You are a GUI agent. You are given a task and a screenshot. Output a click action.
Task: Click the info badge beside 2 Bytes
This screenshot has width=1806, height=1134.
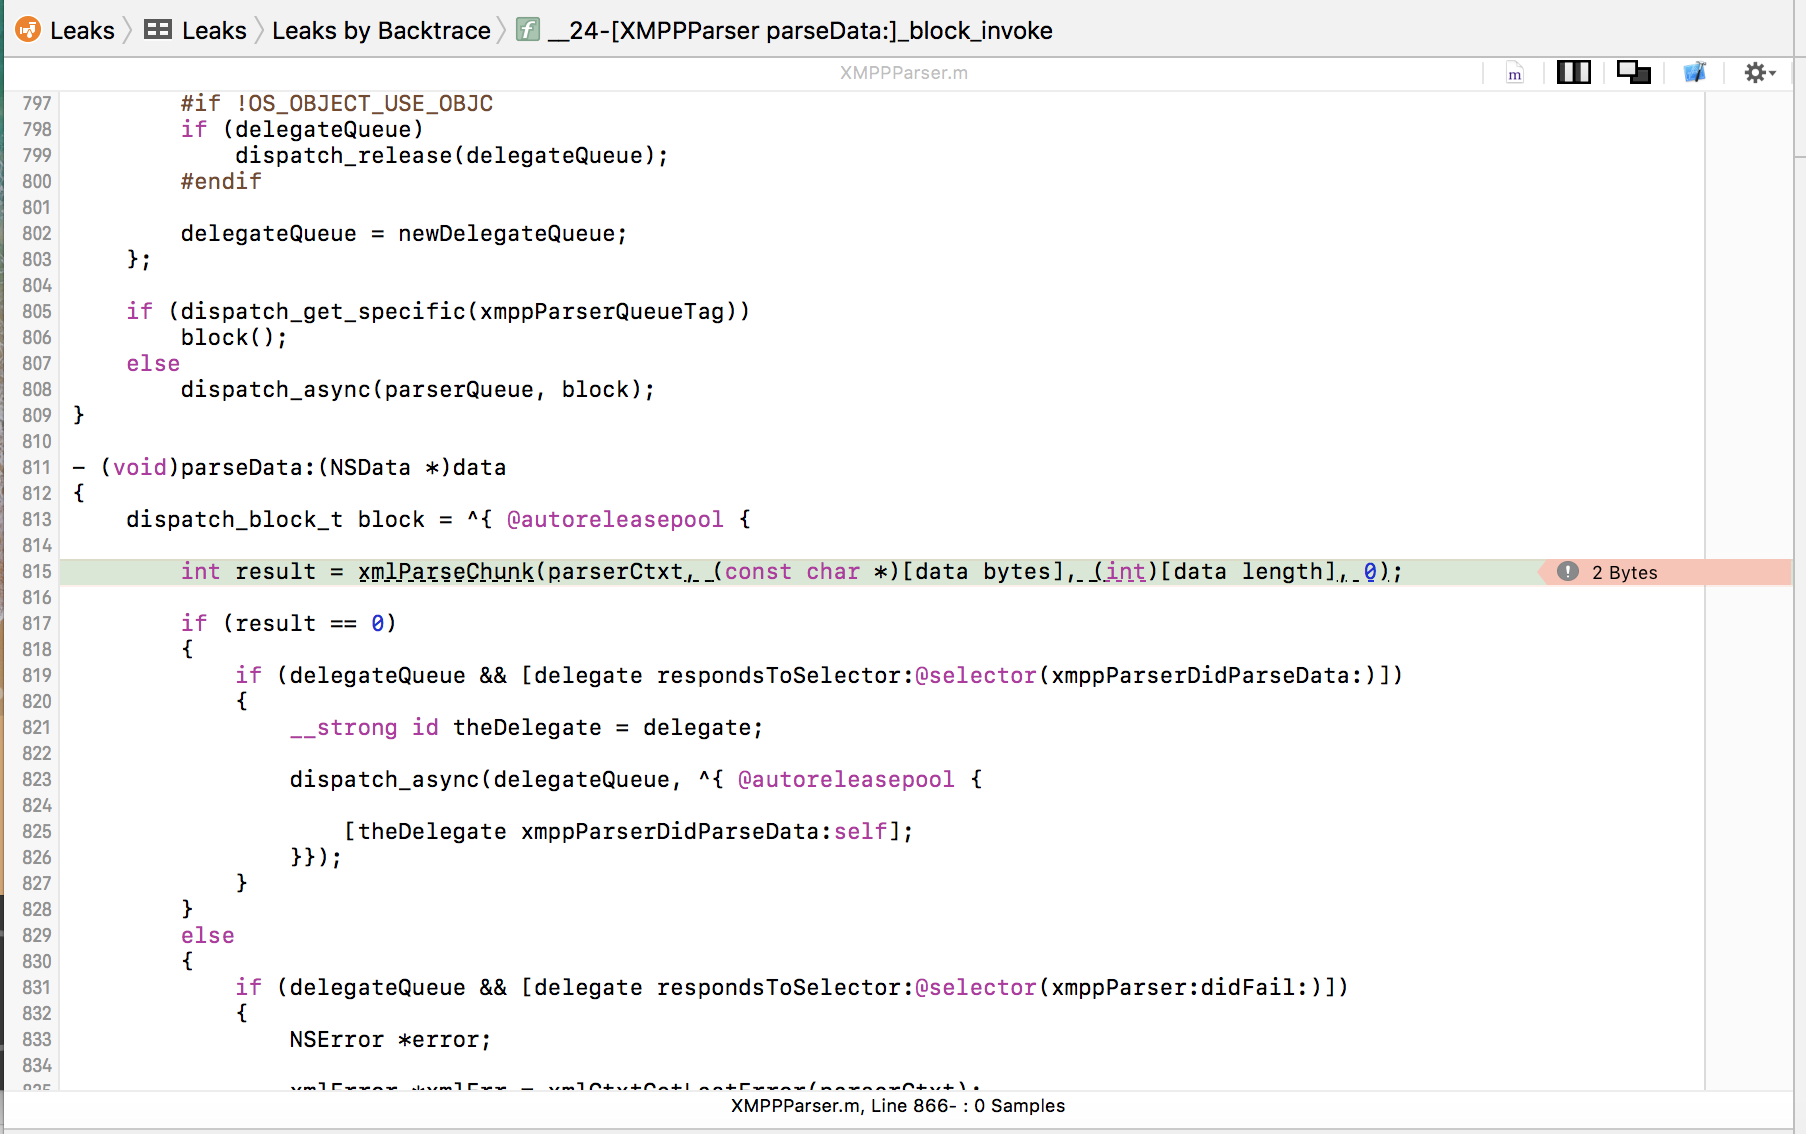[1568, 571]
